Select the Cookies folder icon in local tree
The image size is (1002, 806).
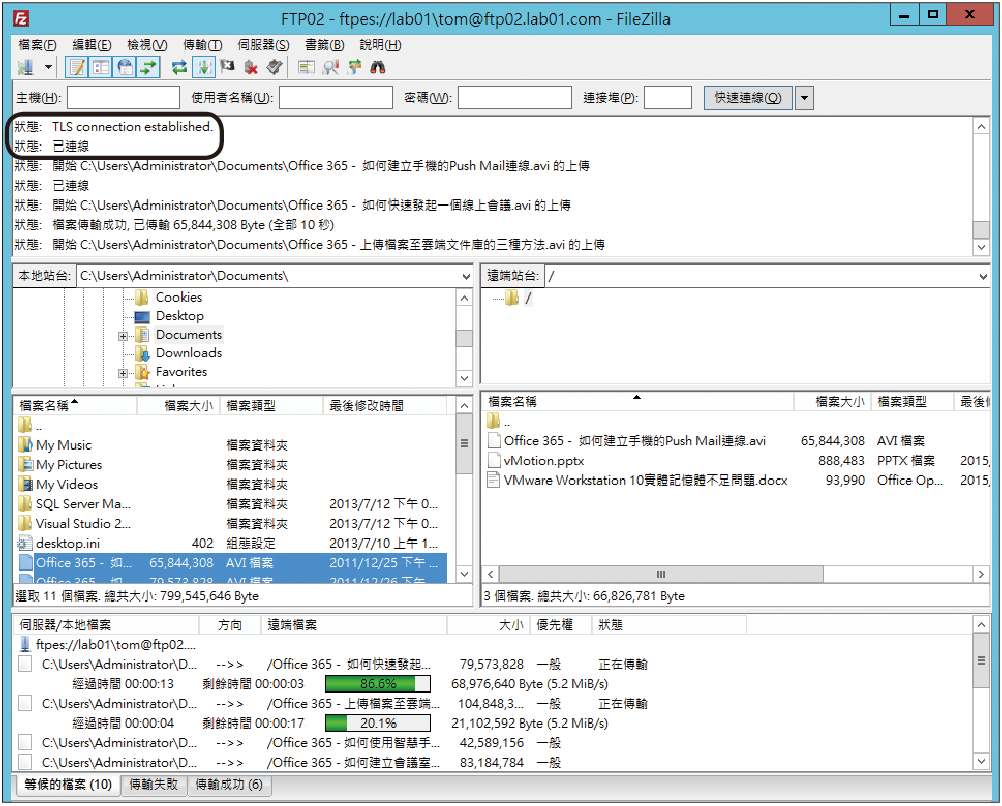(142, 297)
